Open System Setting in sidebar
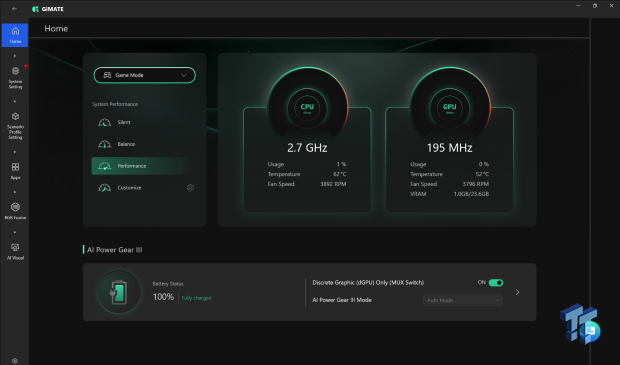Viewport: 620px width, 365px height. click(15, 78)
